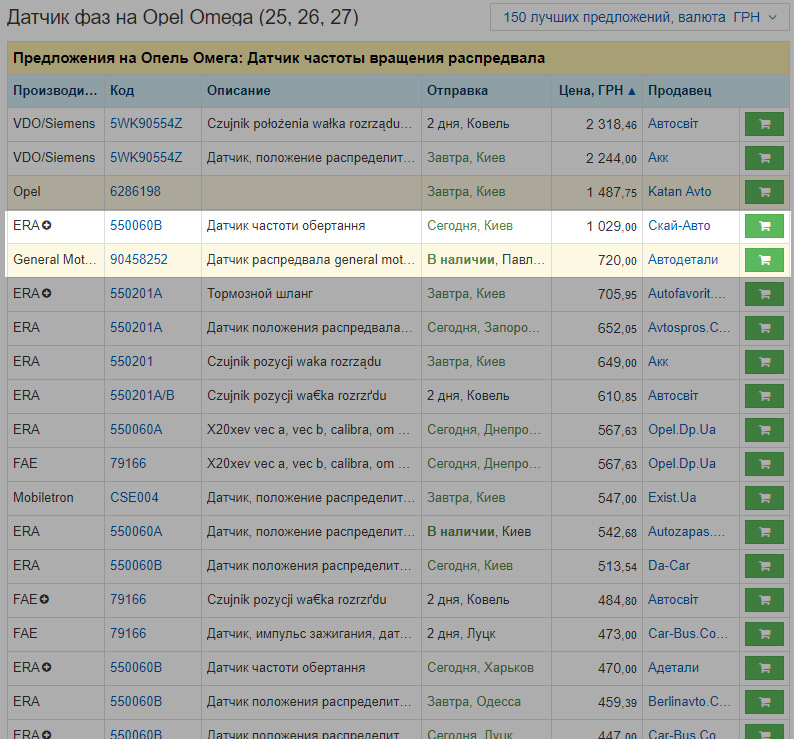Image resolution: width=794 pixels, height=739 pixels.
Task: Click description Тормозной шланг
Action: click(x=260, y=293)
